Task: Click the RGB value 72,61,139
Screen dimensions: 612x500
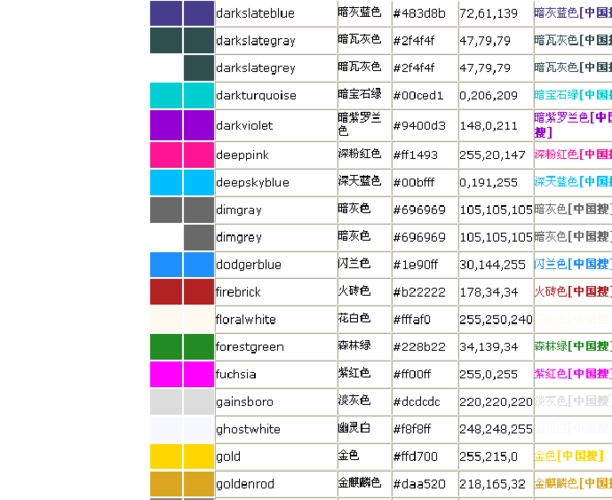Action: pos(488,14)
